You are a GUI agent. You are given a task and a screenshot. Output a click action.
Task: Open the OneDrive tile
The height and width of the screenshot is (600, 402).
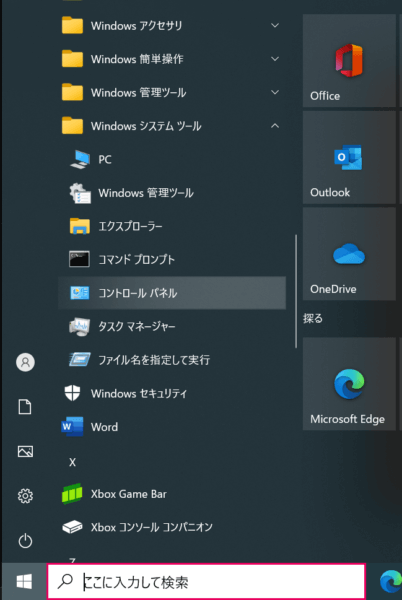(349, 254)
